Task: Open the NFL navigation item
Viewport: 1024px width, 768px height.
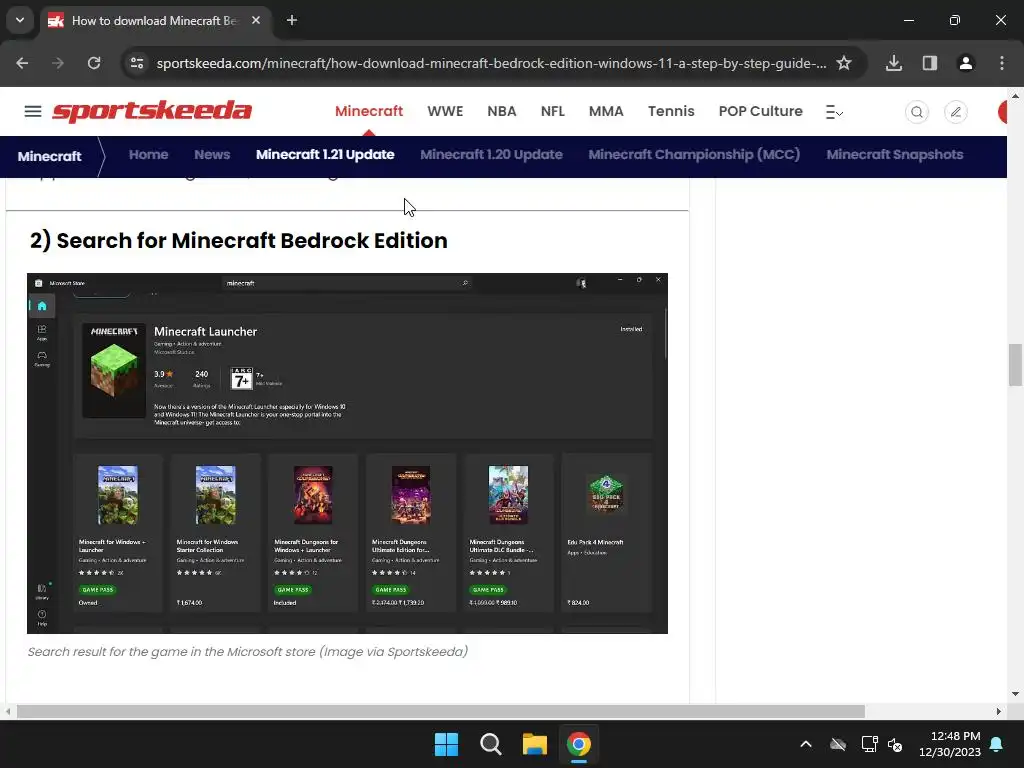Action: 552,111
